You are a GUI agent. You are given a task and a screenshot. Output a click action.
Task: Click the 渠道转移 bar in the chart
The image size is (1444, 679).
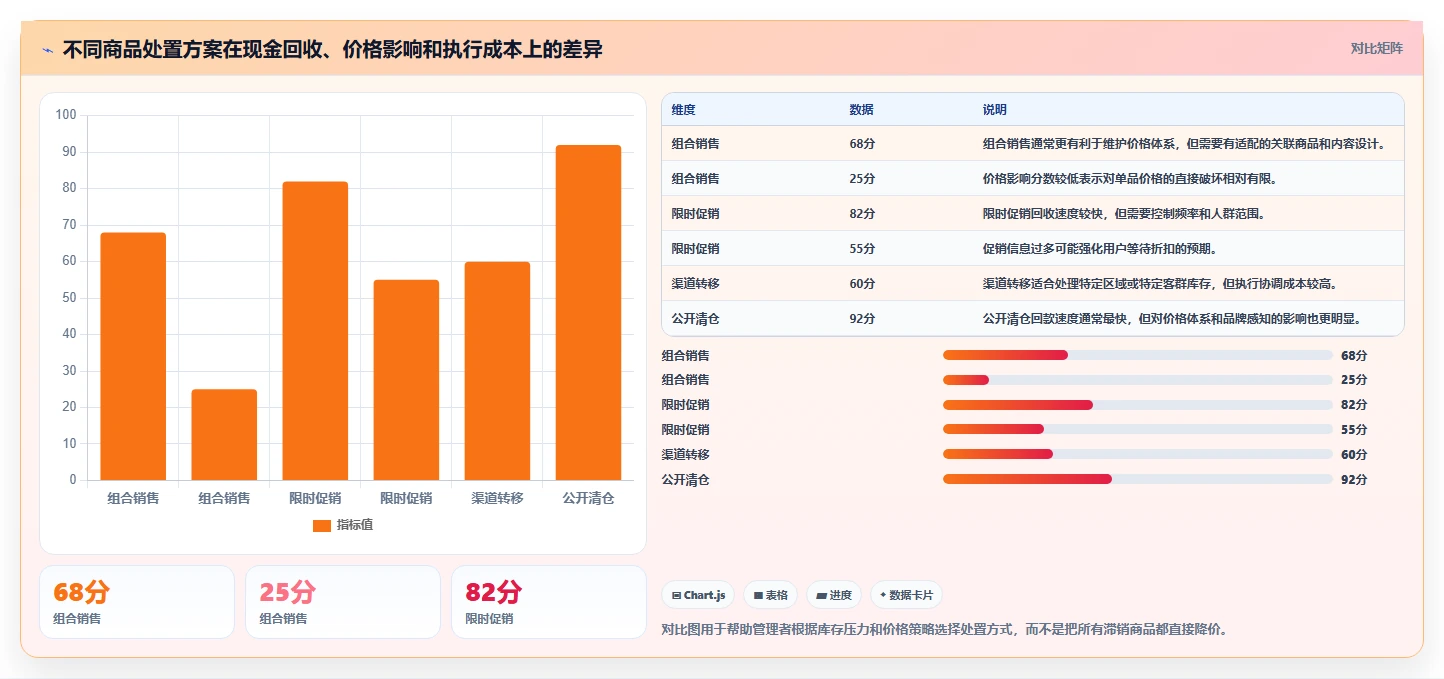(497, 371)
